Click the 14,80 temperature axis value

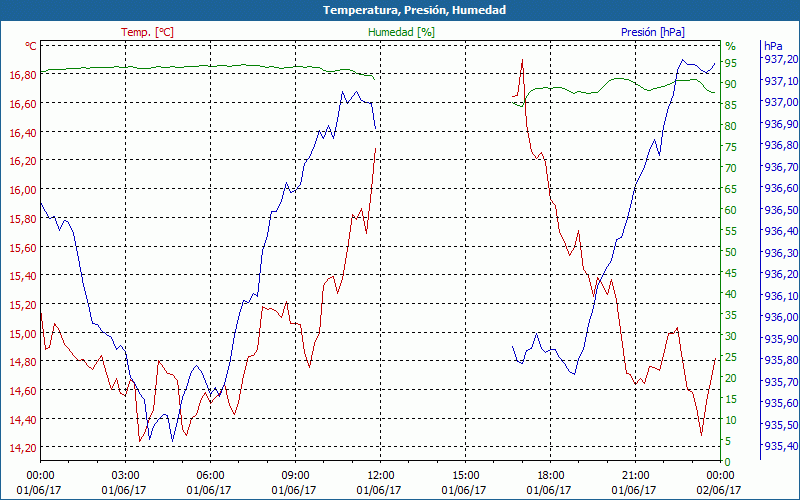pyautogui.click(x=23, y=362)
